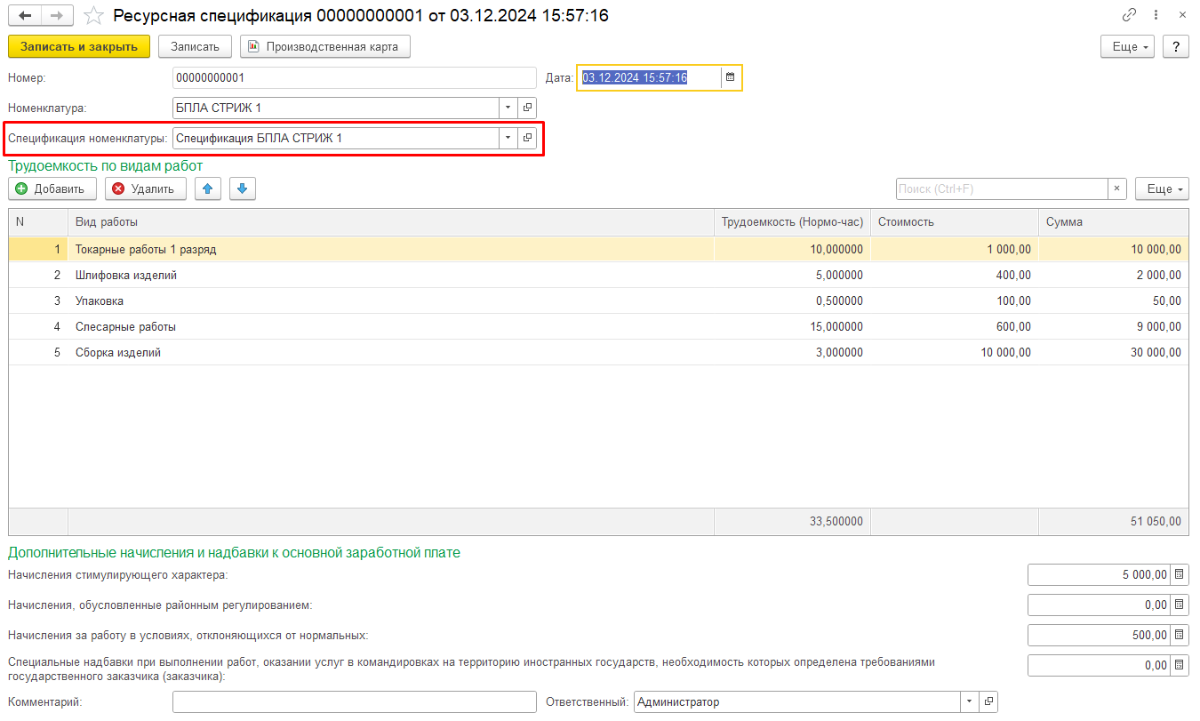Click the Записать и закрыть button
Image resolution: width=1200 pixels, height=721 pixels.
point(79,47)
